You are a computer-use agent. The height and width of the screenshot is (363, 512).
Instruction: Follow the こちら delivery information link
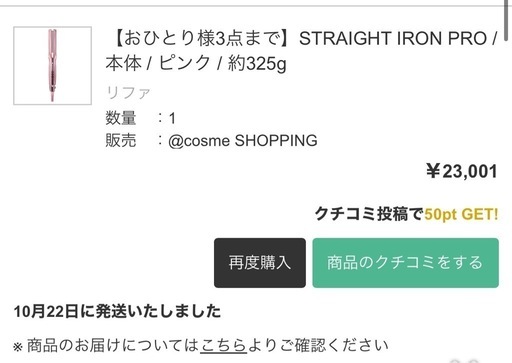[x=223, y=345]
